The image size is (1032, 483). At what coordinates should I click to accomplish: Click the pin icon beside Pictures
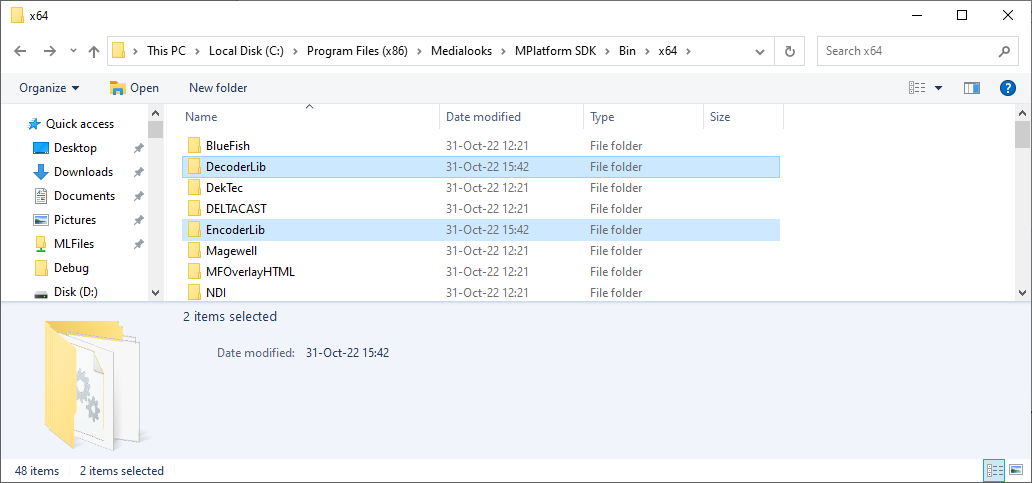point(138,220)
